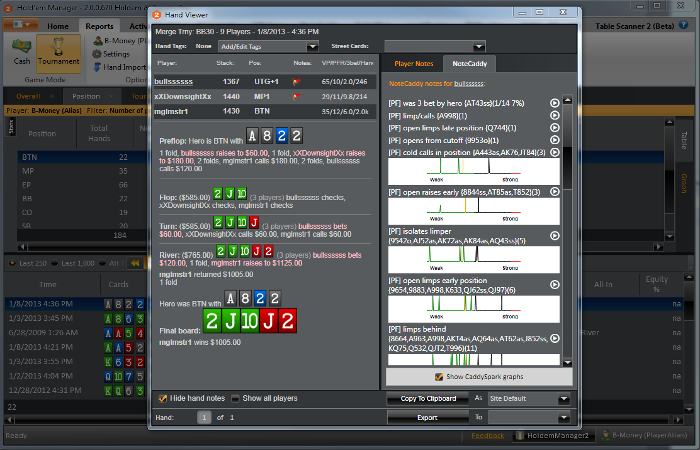Click the Hand Import arrow icon

tap(97, 67)
